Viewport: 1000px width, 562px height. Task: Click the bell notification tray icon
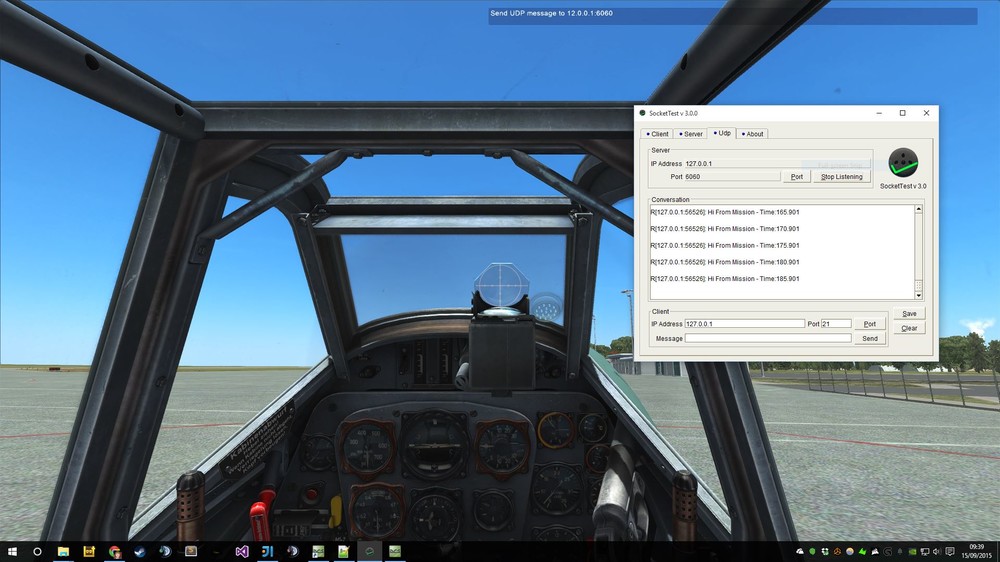click(x=900, y=552)
